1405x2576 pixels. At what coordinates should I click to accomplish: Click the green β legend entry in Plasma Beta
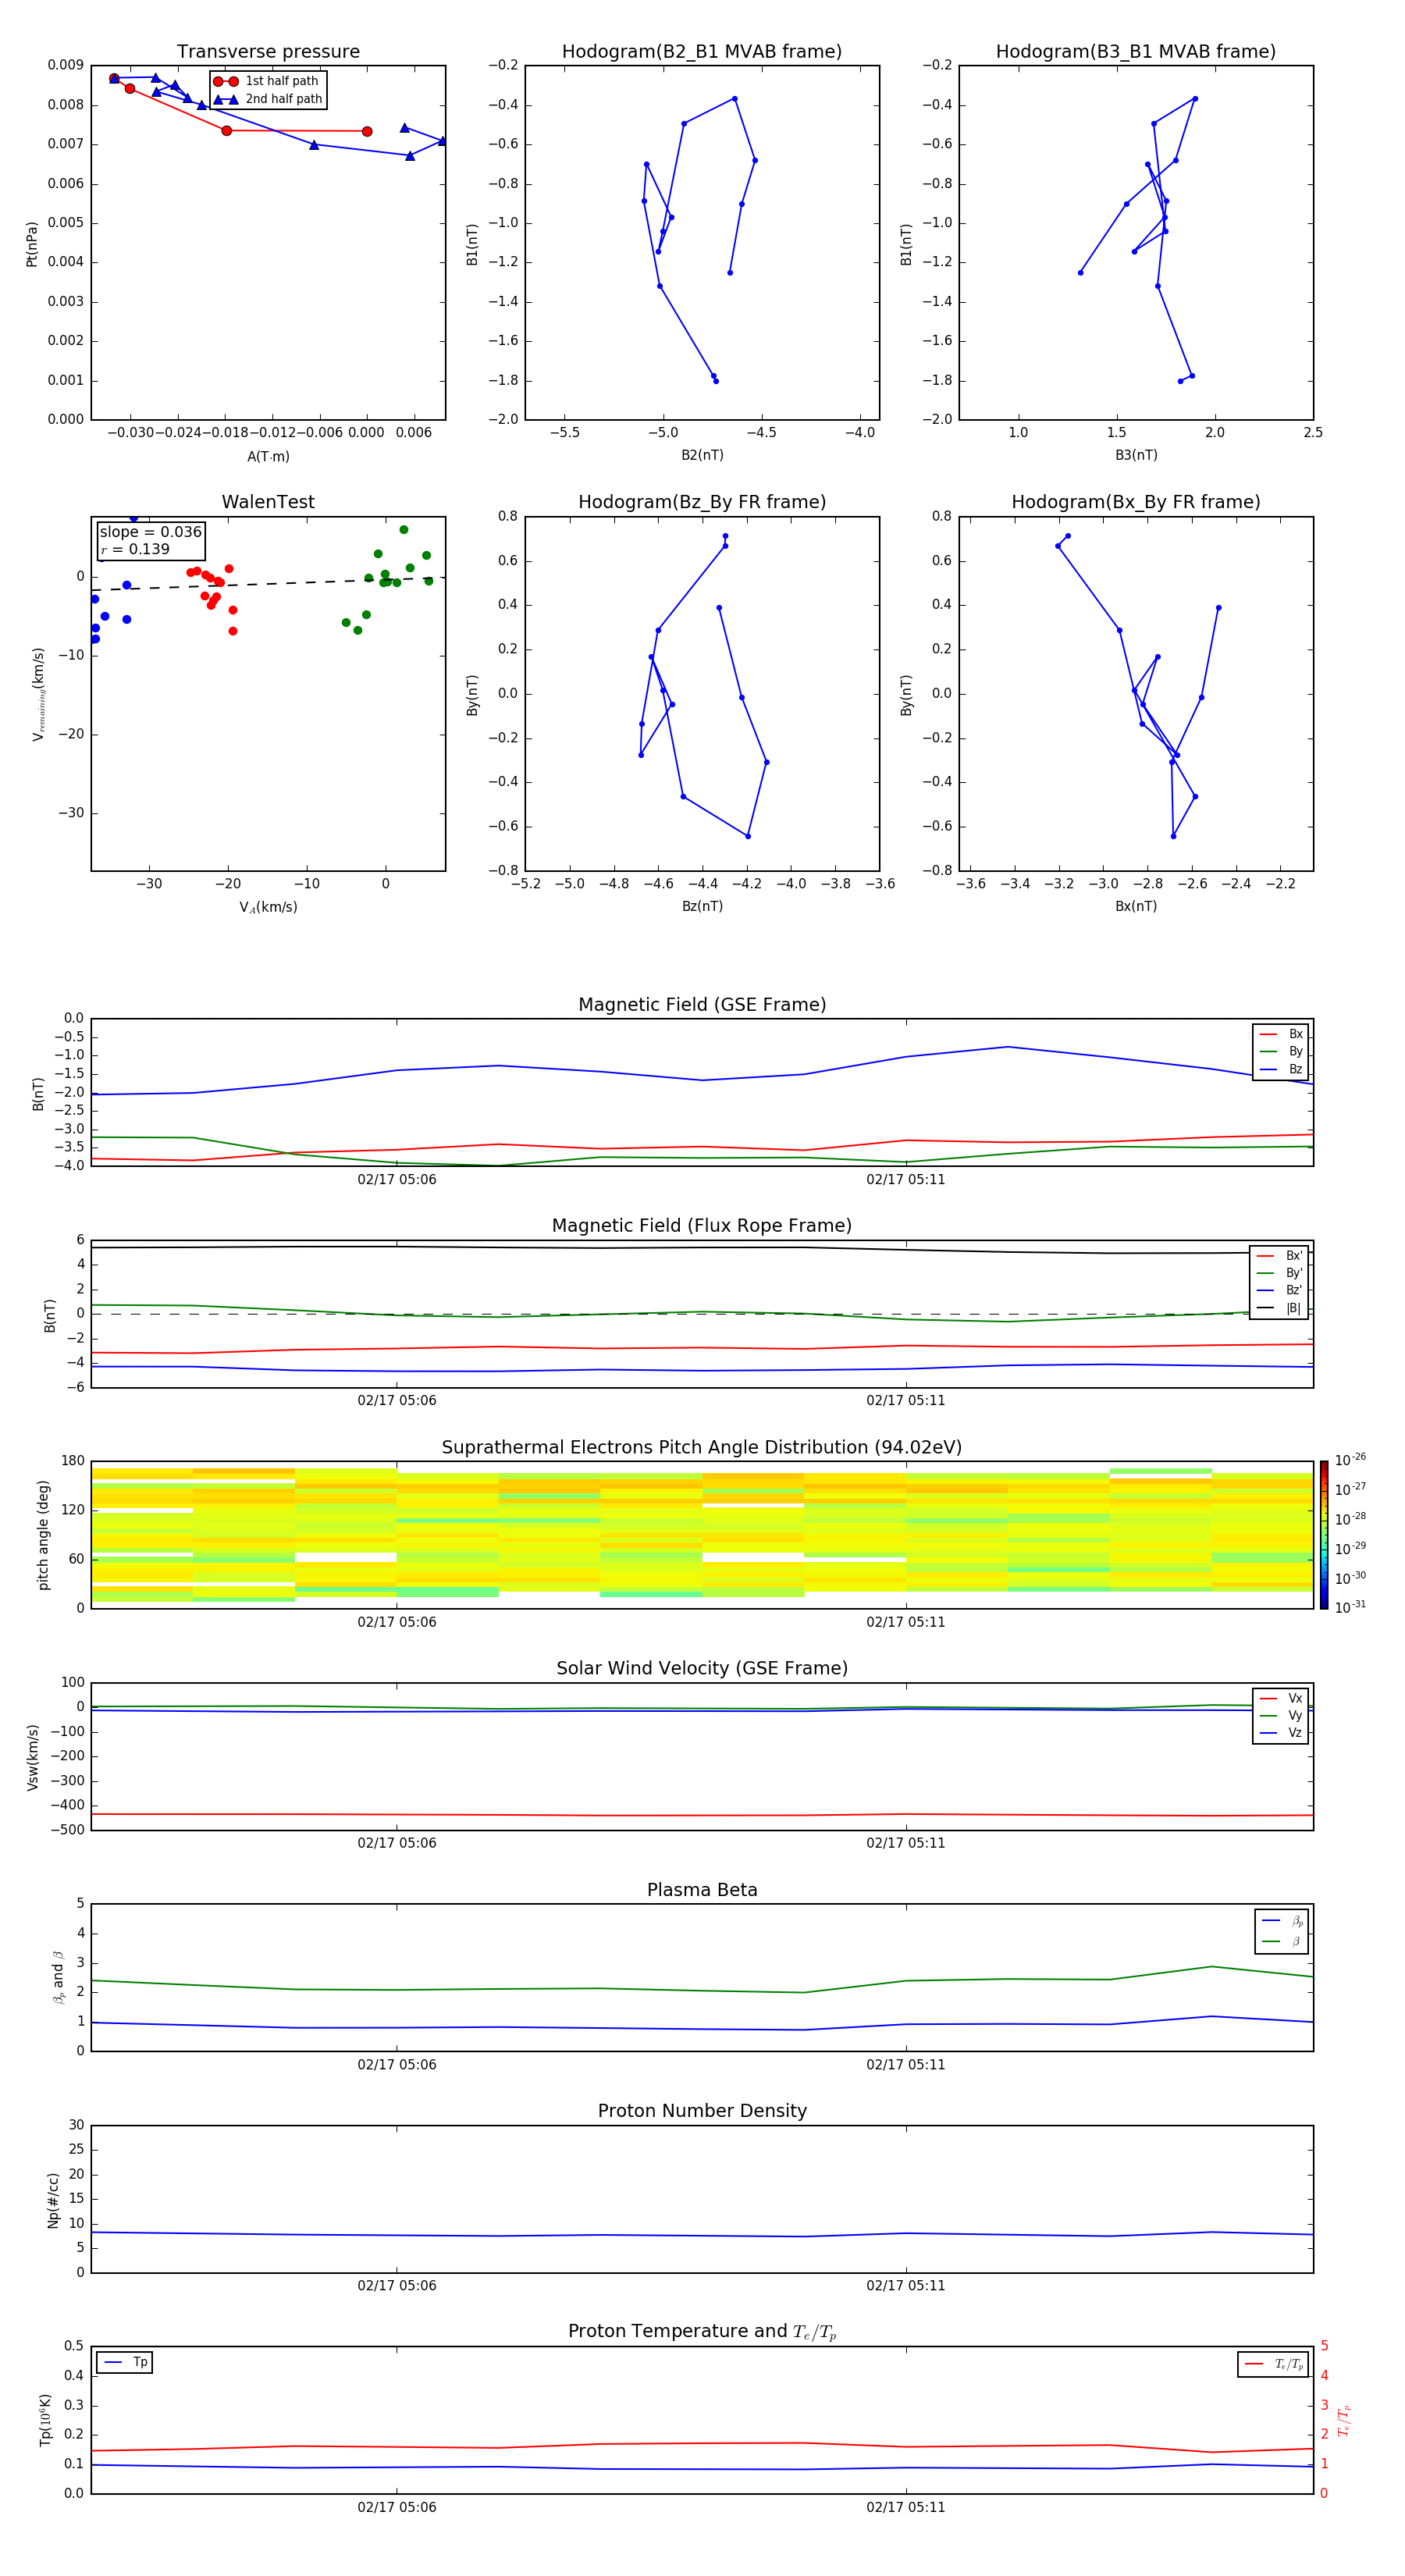[1282, 1941]
